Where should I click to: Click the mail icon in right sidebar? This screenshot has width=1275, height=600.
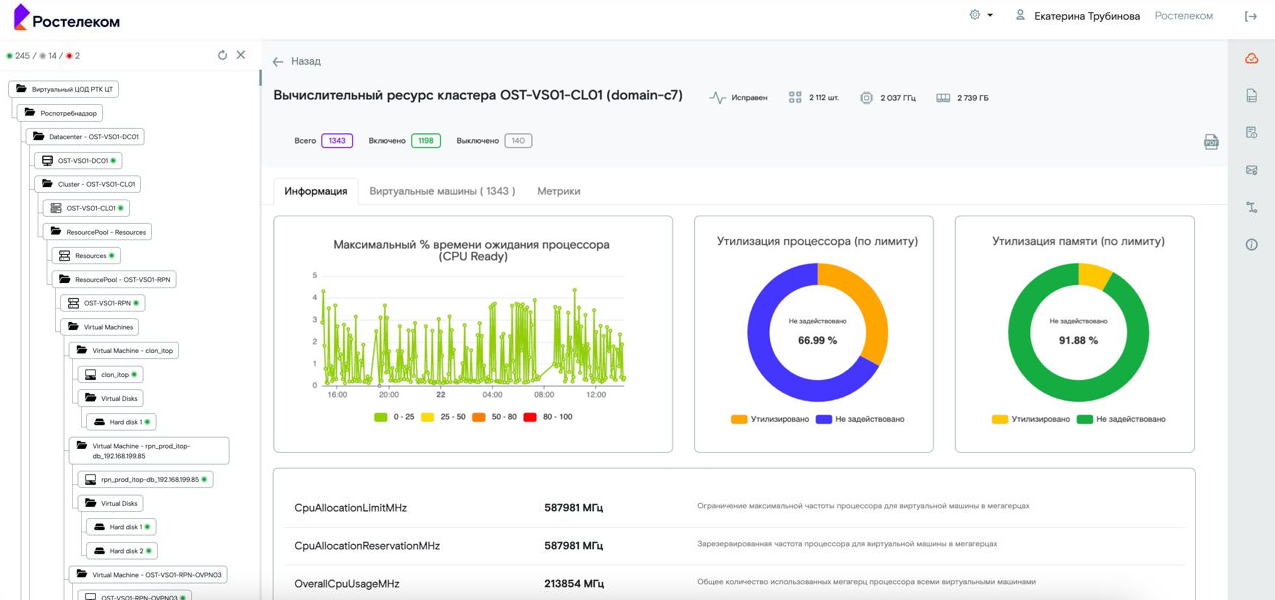tap(1251, 170)
